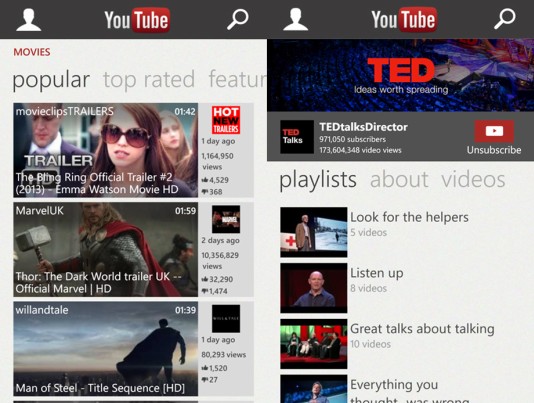Tap the TED banner image
534x403 pixels.
pos(400,75)
